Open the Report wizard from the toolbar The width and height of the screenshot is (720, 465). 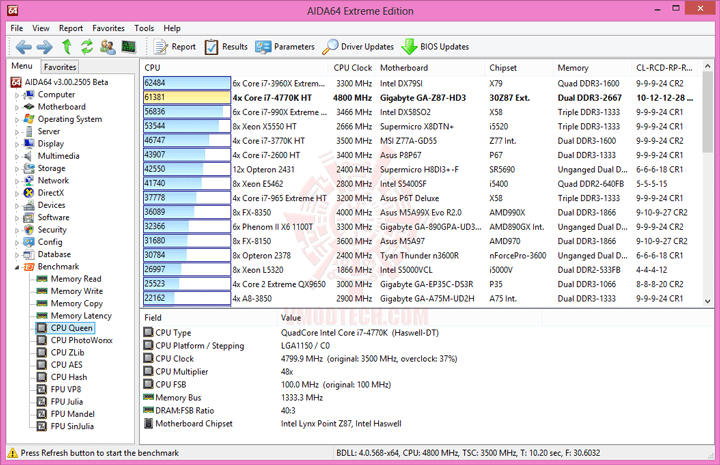click(x=174, y=47)
